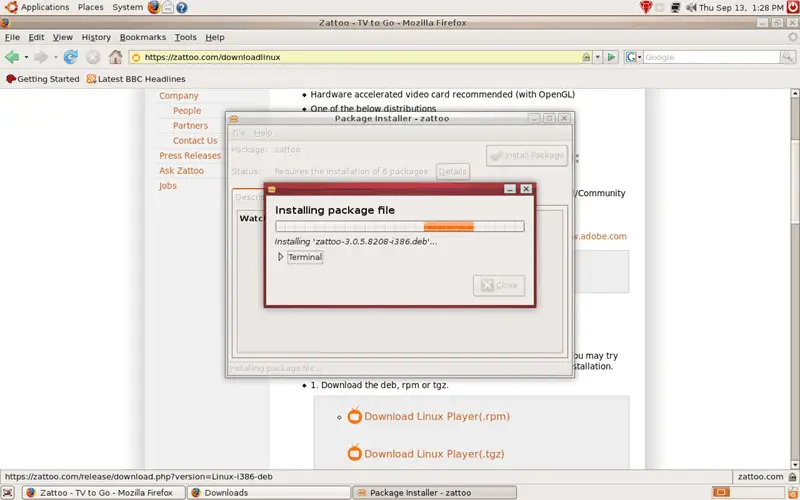Click the Latest BBC Headlines feed bookmark
800x500 pixels.
pos(136,79)
